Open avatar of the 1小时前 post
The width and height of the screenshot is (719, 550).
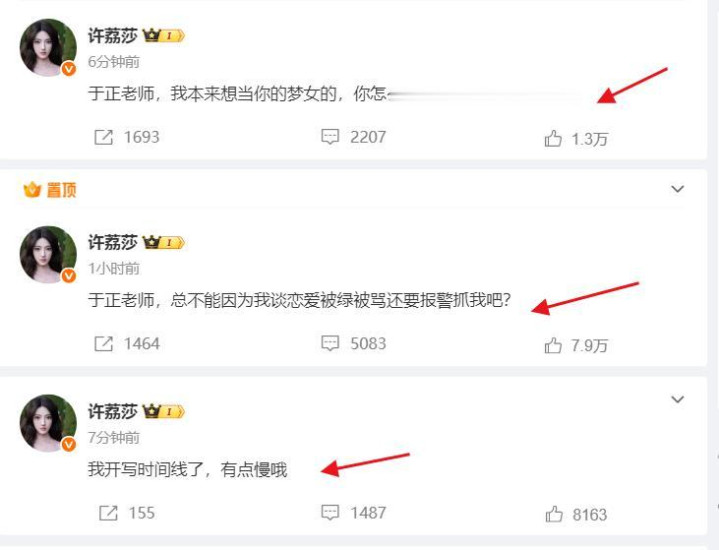pyautogui.click(x=48, y=254)
